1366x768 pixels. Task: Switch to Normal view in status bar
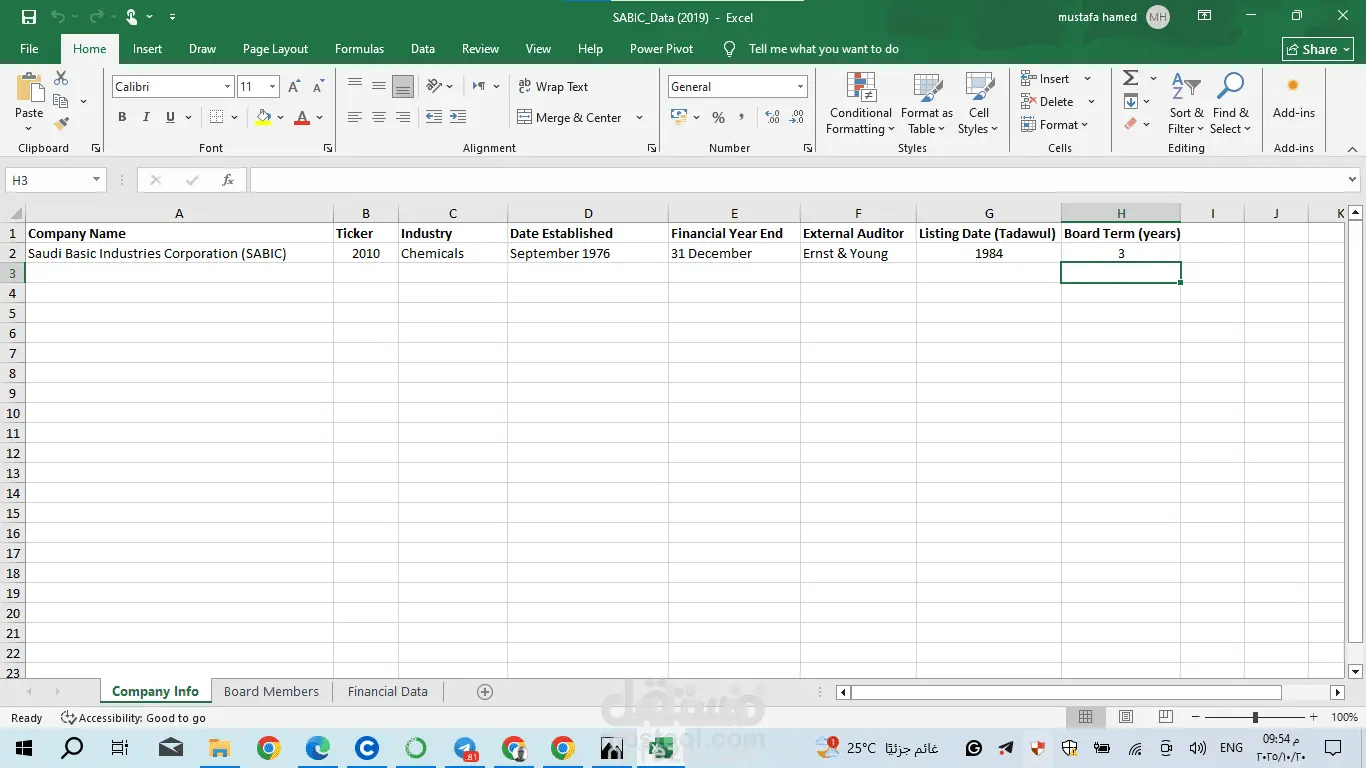1085,717
